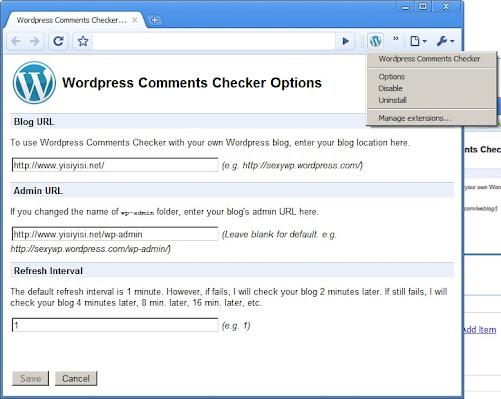Maximize the browser window
The image size is (501, 399).
pyautogui.click(x=423, y=7)
